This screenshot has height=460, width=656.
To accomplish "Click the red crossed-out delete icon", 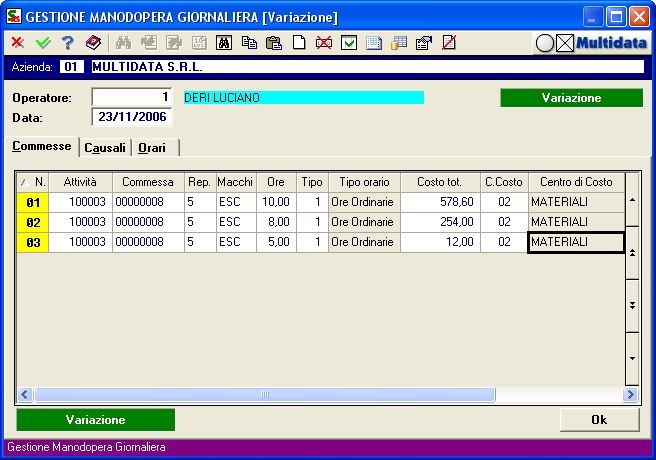I will pos(324,43).
